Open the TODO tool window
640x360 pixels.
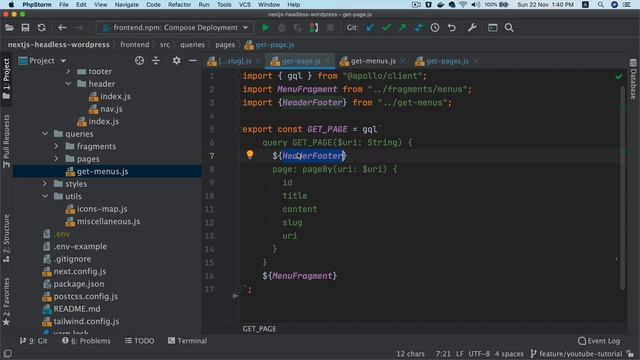coord(140,341)
